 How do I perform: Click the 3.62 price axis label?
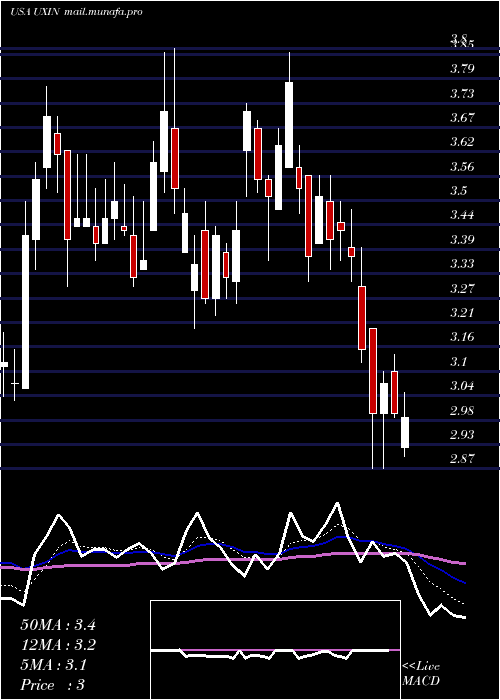[x=462, y=142]
